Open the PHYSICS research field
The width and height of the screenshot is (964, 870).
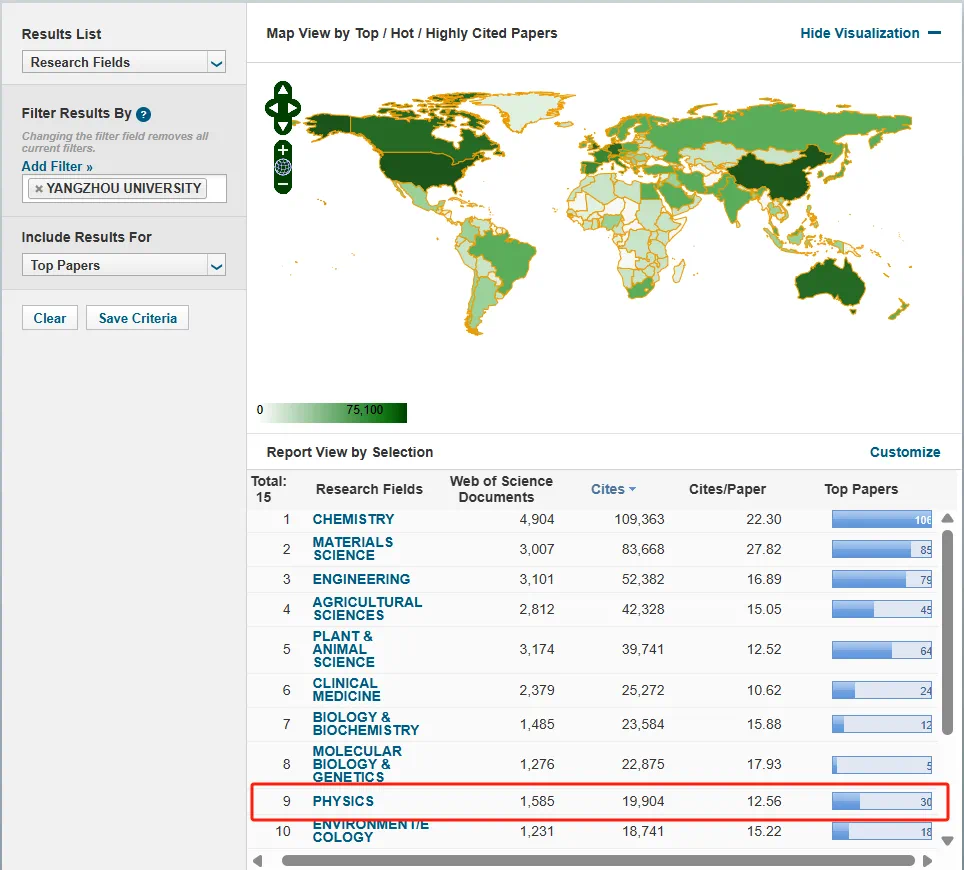click(343, 801)
